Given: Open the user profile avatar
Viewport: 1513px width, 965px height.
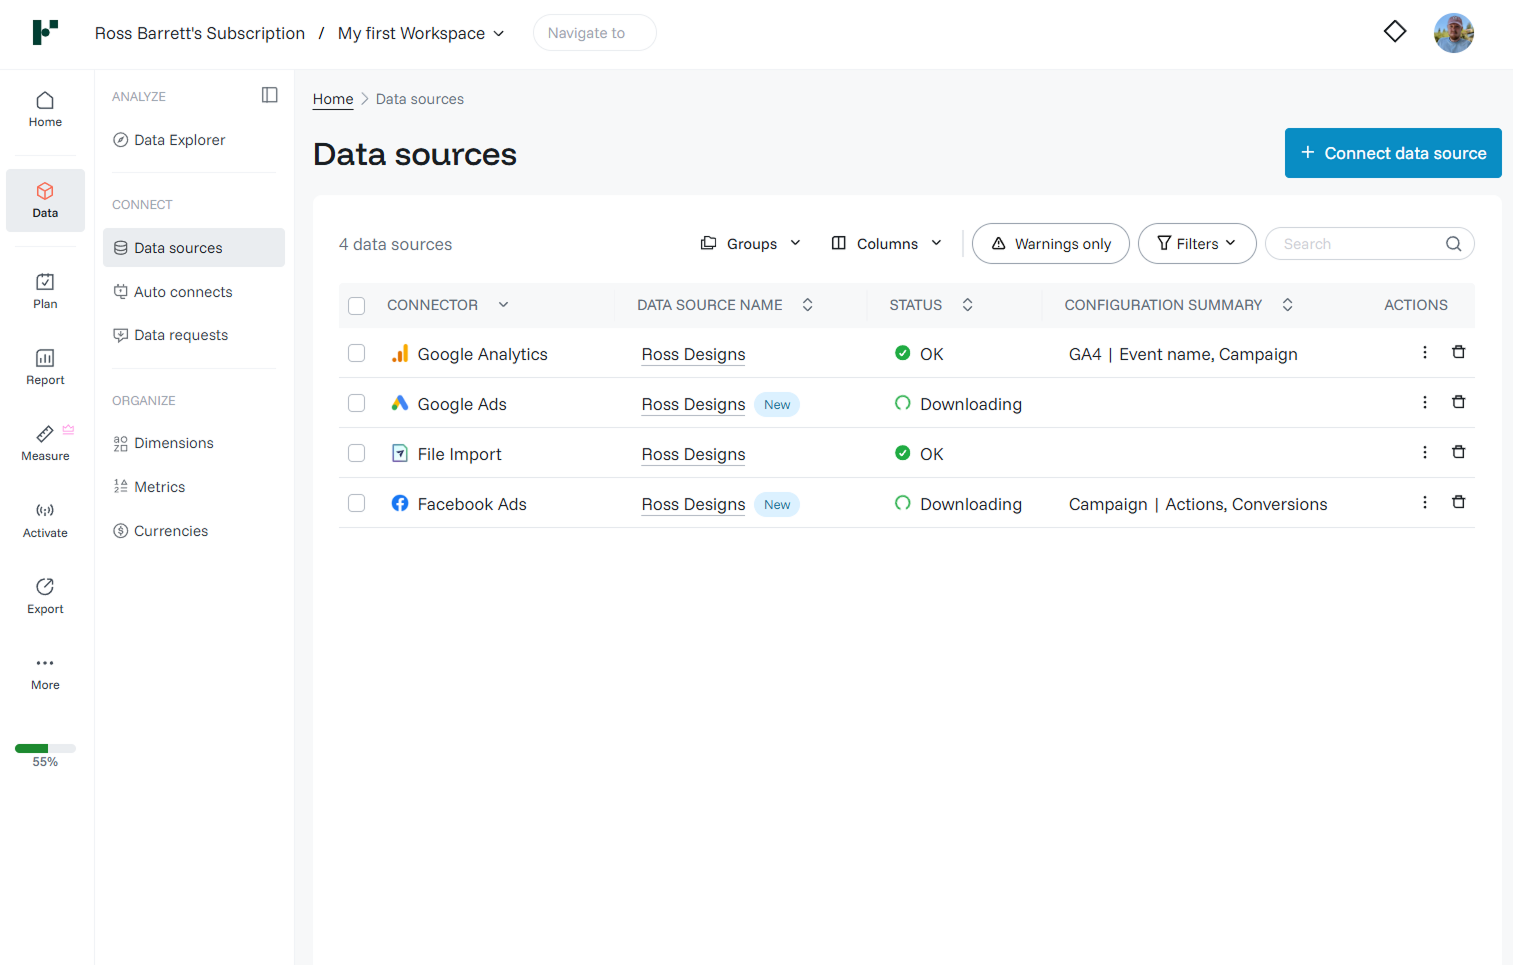Looking at the screenshot, I should 1454,33.
